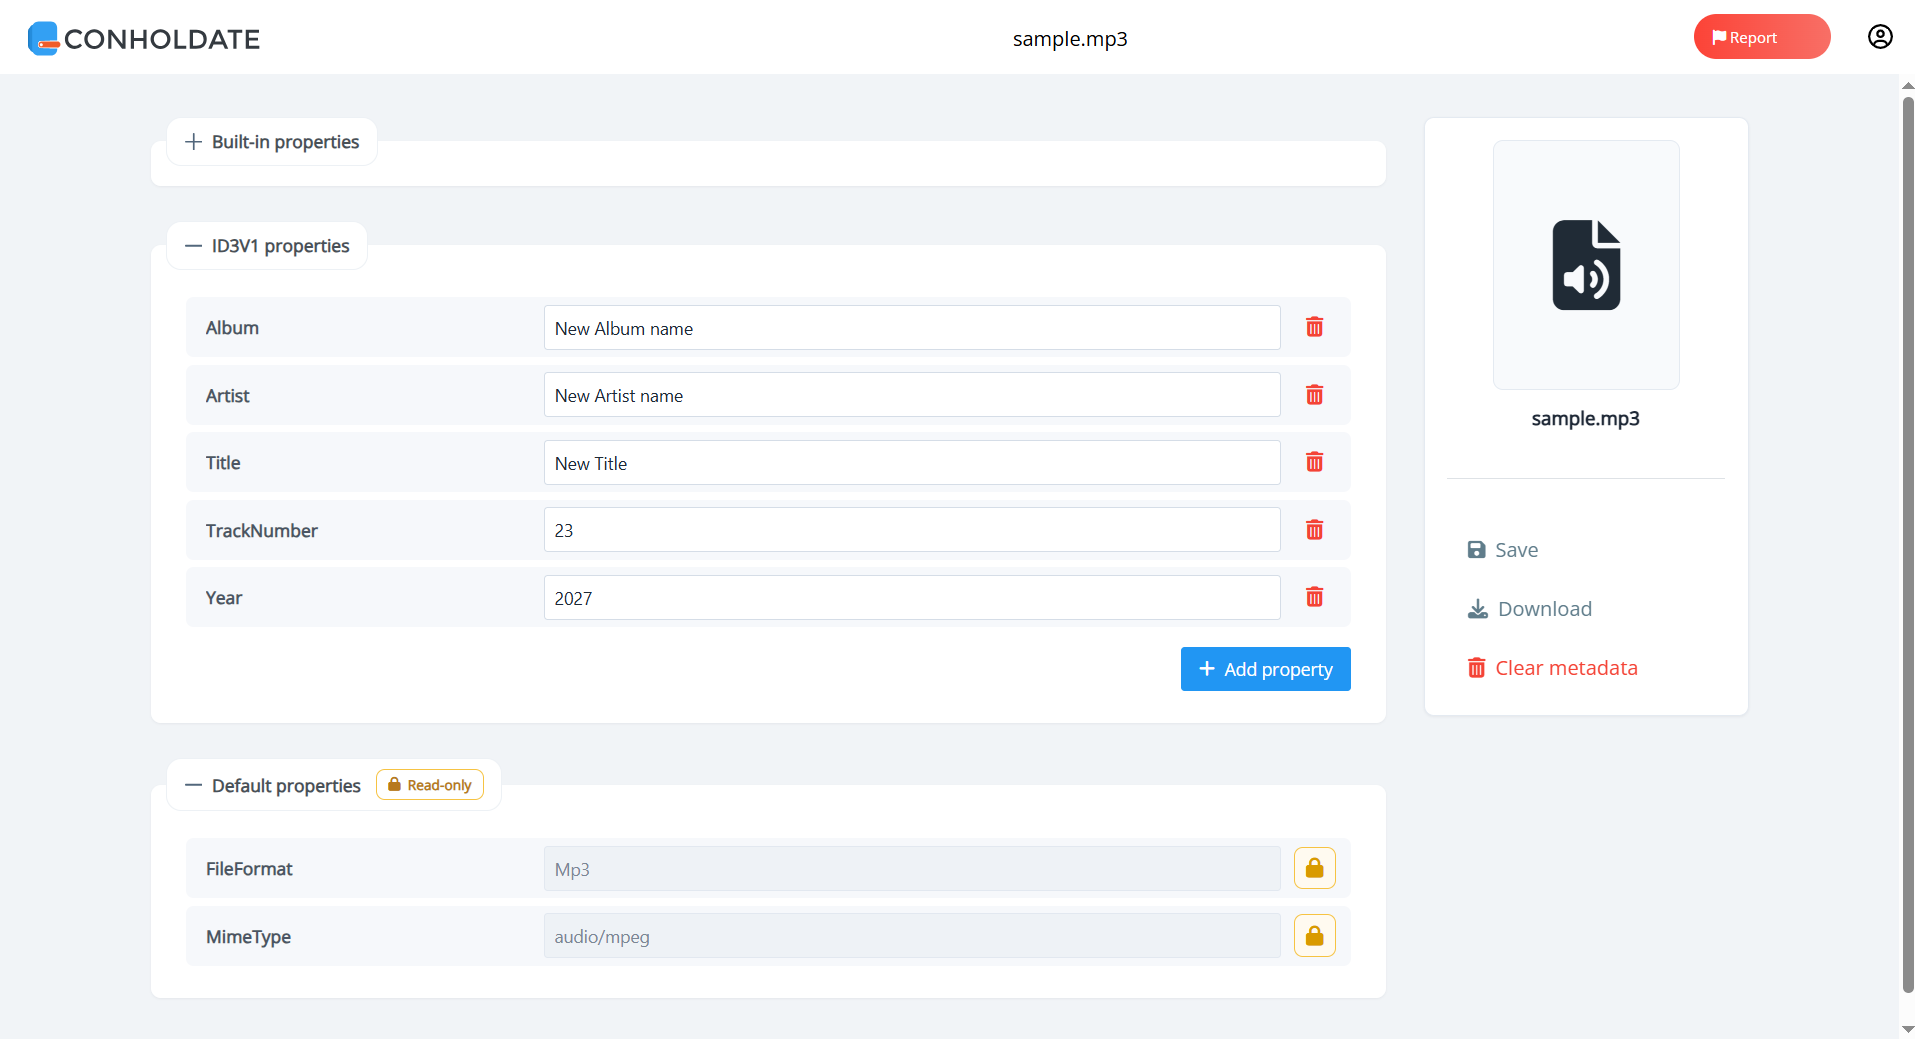Click the Artist label
The width and height of the screenshot is (1915, 1039).
pyautogui.click(x=228, y=396)
